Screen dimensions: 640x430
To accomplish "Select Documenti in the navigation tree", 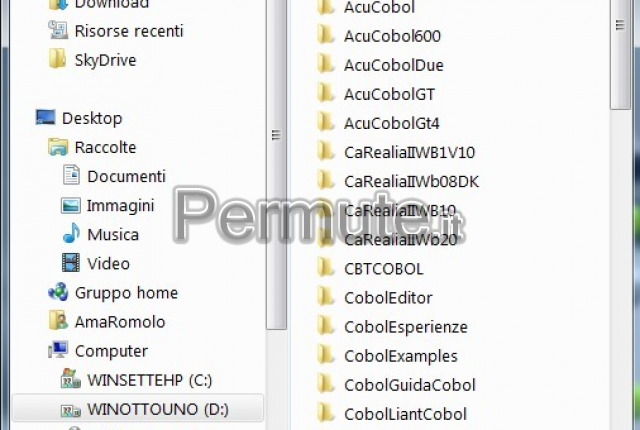I will (126, 176).
